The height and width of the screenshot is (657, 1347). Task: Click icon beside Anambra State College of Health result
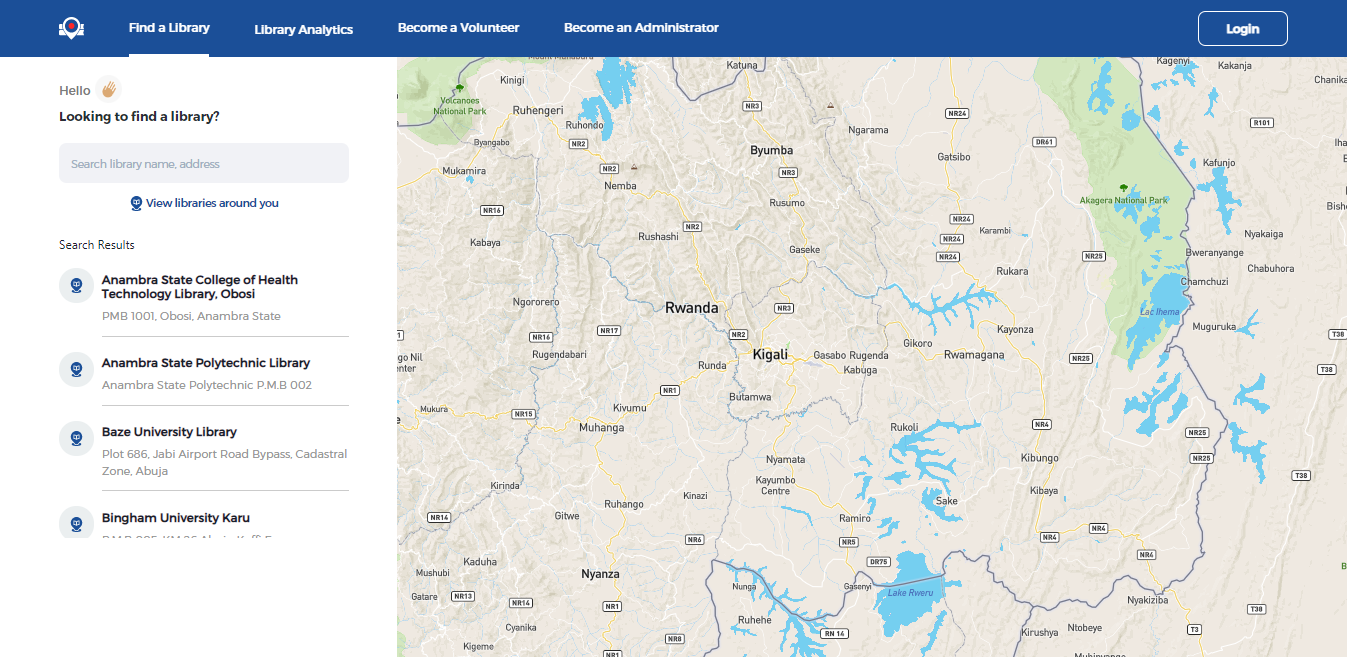click(x=76, y=286)
